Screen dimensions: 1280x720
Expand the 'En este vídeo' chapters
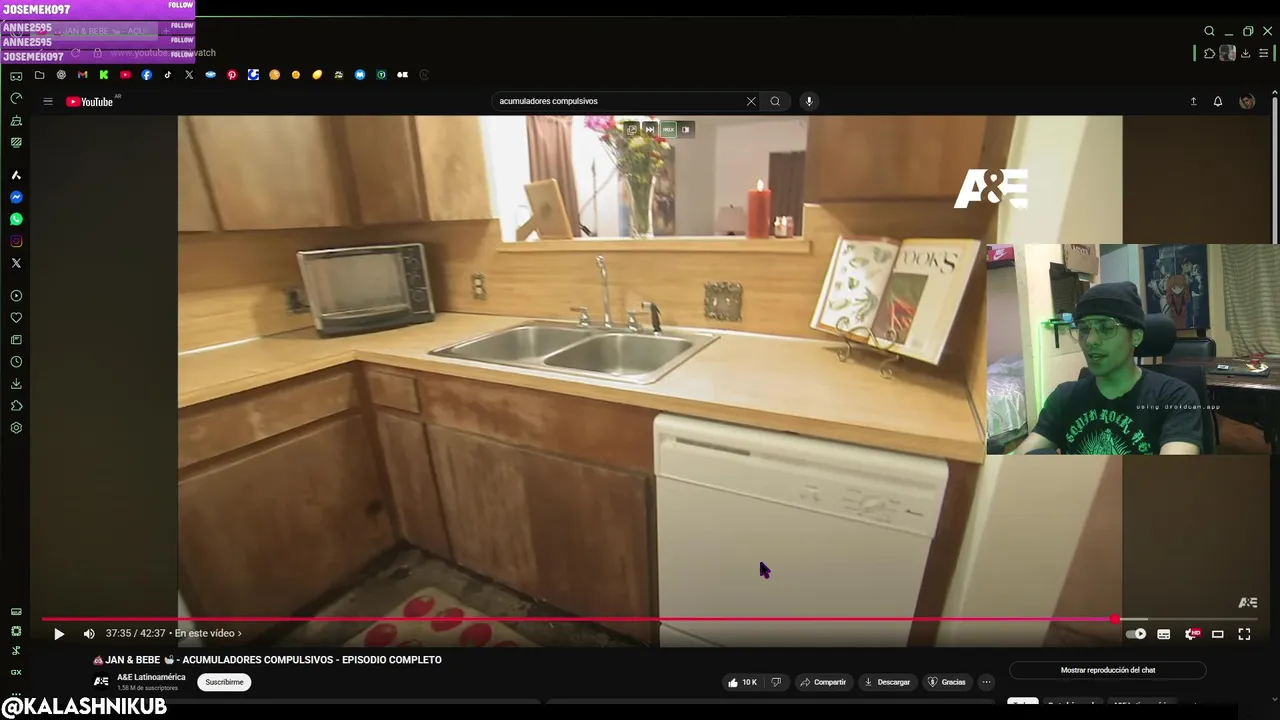(208, 634)
